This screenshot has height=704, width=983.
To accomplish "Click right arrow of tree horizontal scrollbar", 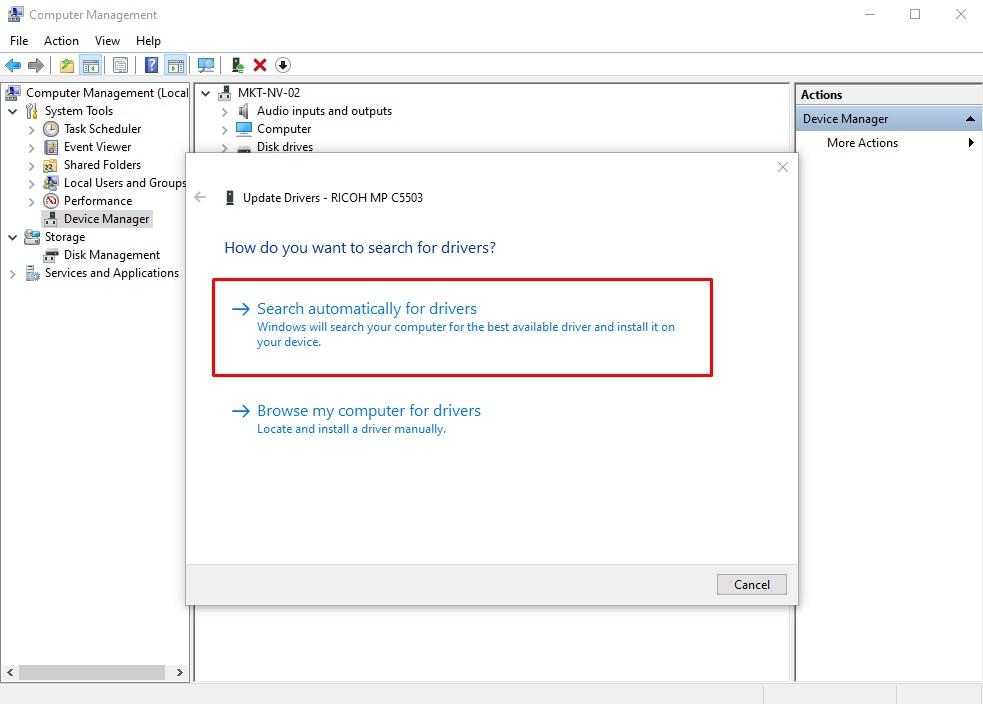I will point(180,673).
